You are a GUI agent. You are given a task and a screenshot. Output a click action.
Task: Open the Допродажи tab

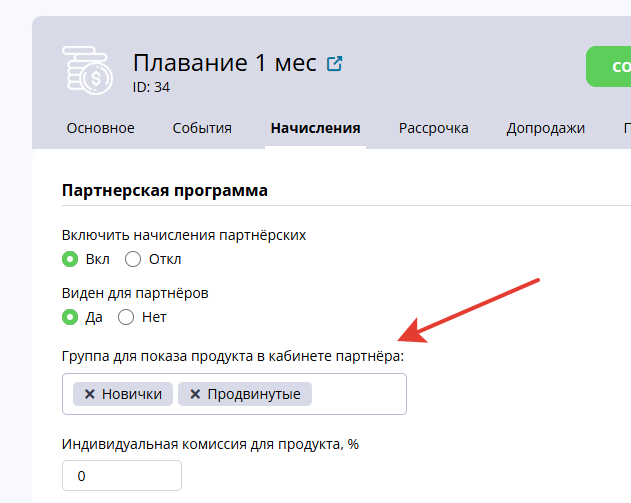click(x=546, y=128)
